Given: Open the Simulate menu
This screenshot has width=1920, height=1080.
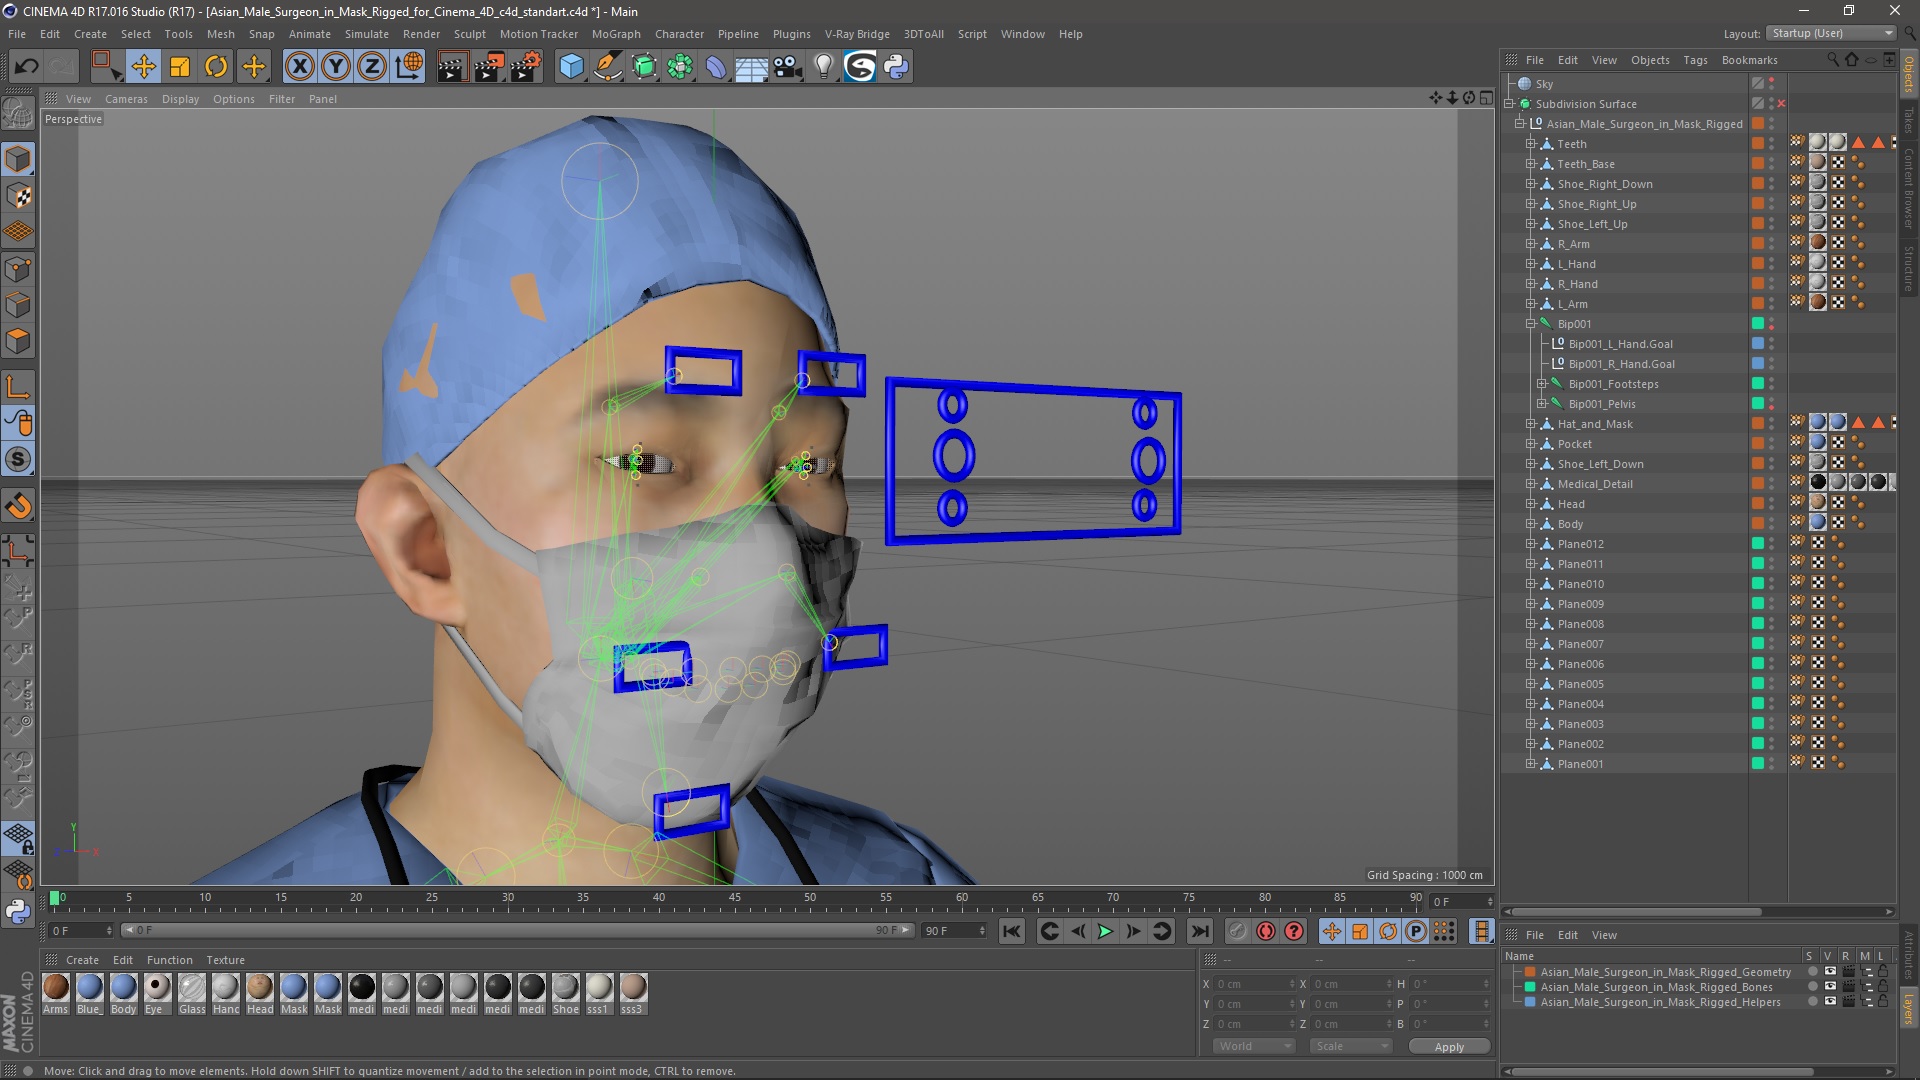Looking at the screenshot, I should pyautogui.click(x=367, y=34).
